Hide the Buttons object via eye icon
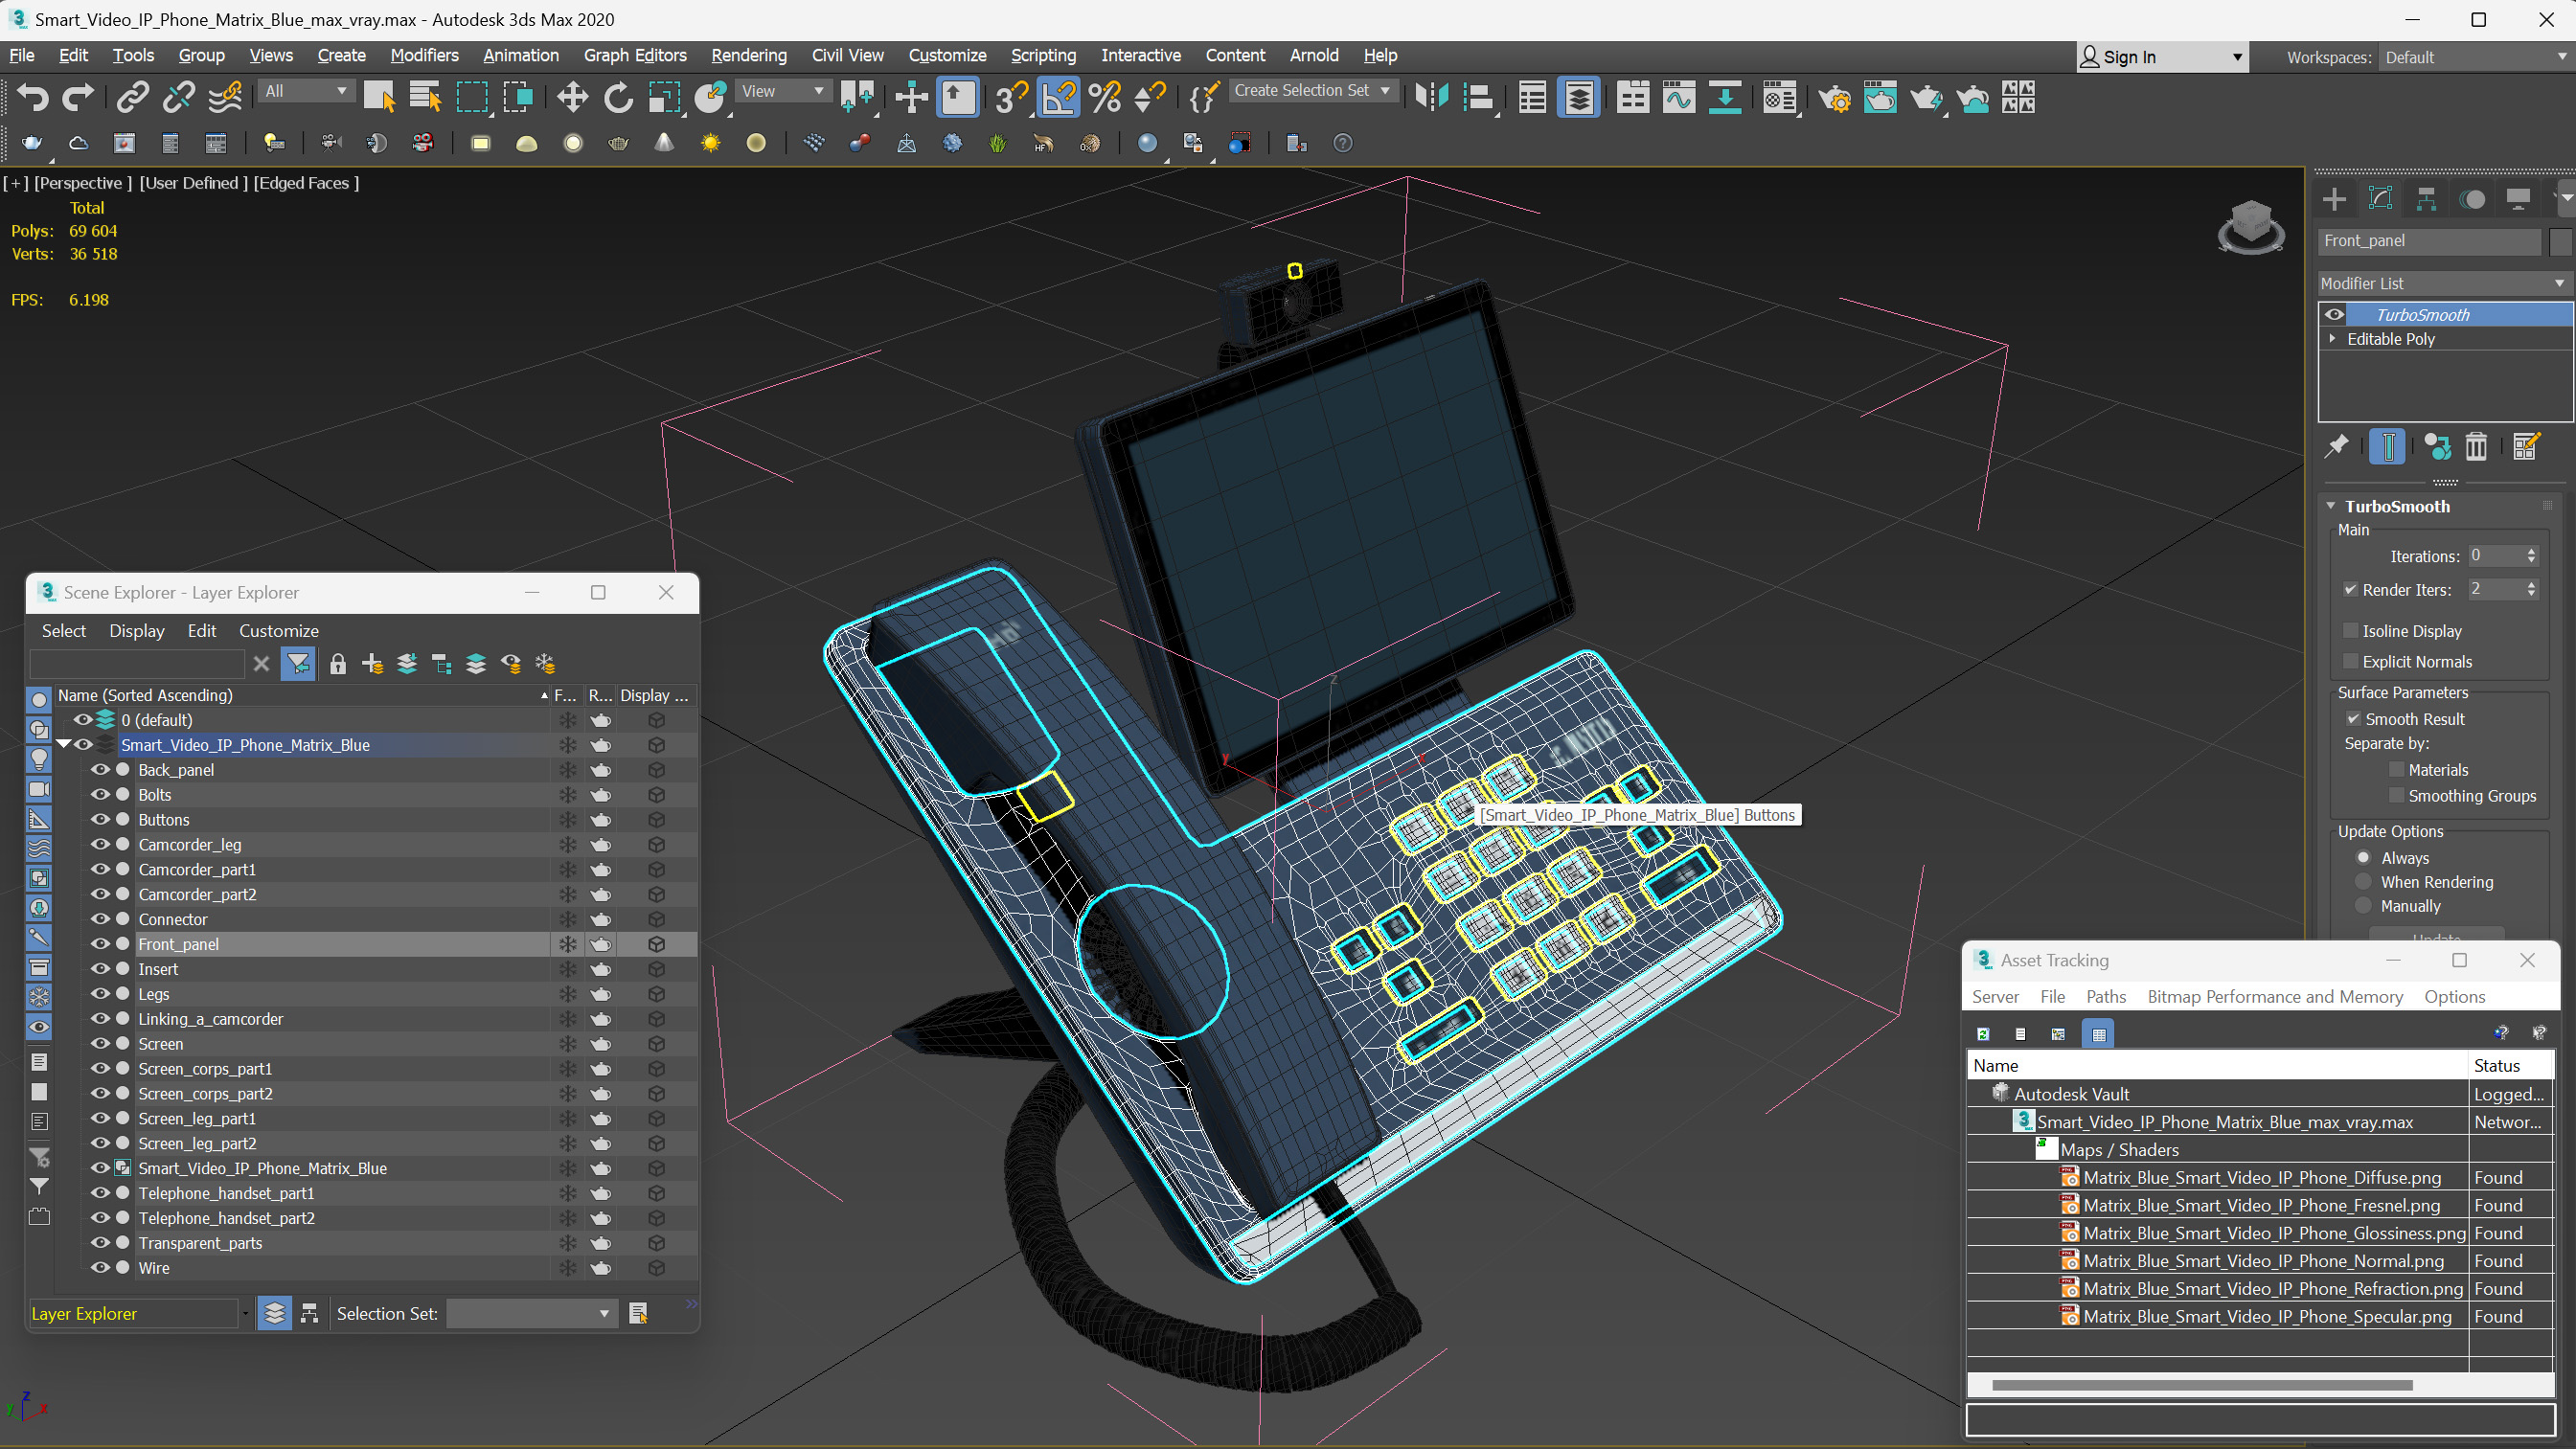 tap(100, 819)
